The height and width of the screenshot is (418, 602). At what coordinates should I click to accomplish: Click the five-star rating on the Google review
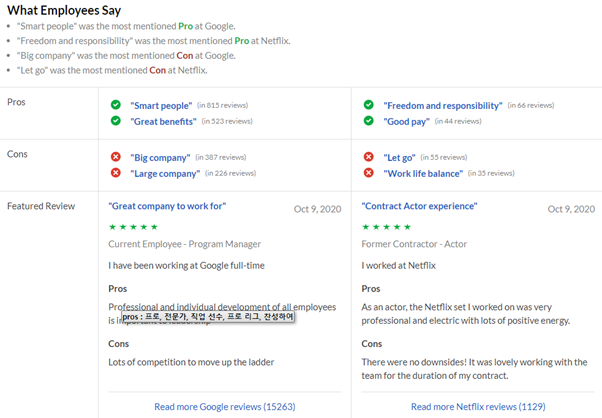pos(133,227)
